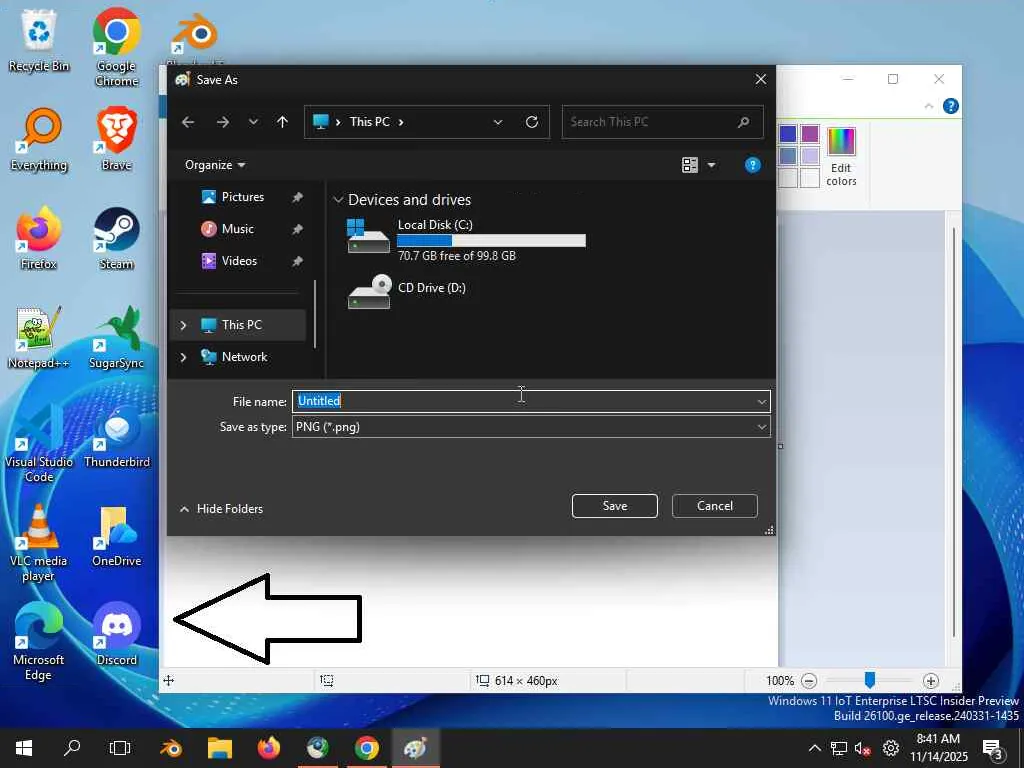Expand the This PC tree node
This screenshot has height=768, width=1024.
point(184,325)
